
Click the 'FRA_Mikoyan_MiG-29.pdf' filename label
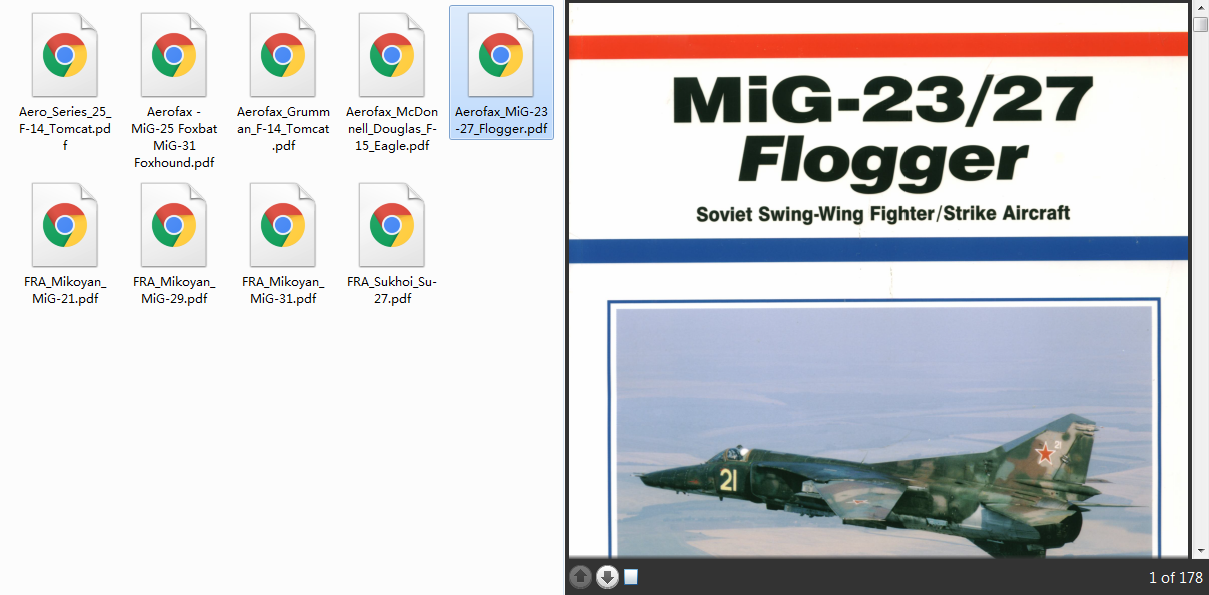coord(174,290)
